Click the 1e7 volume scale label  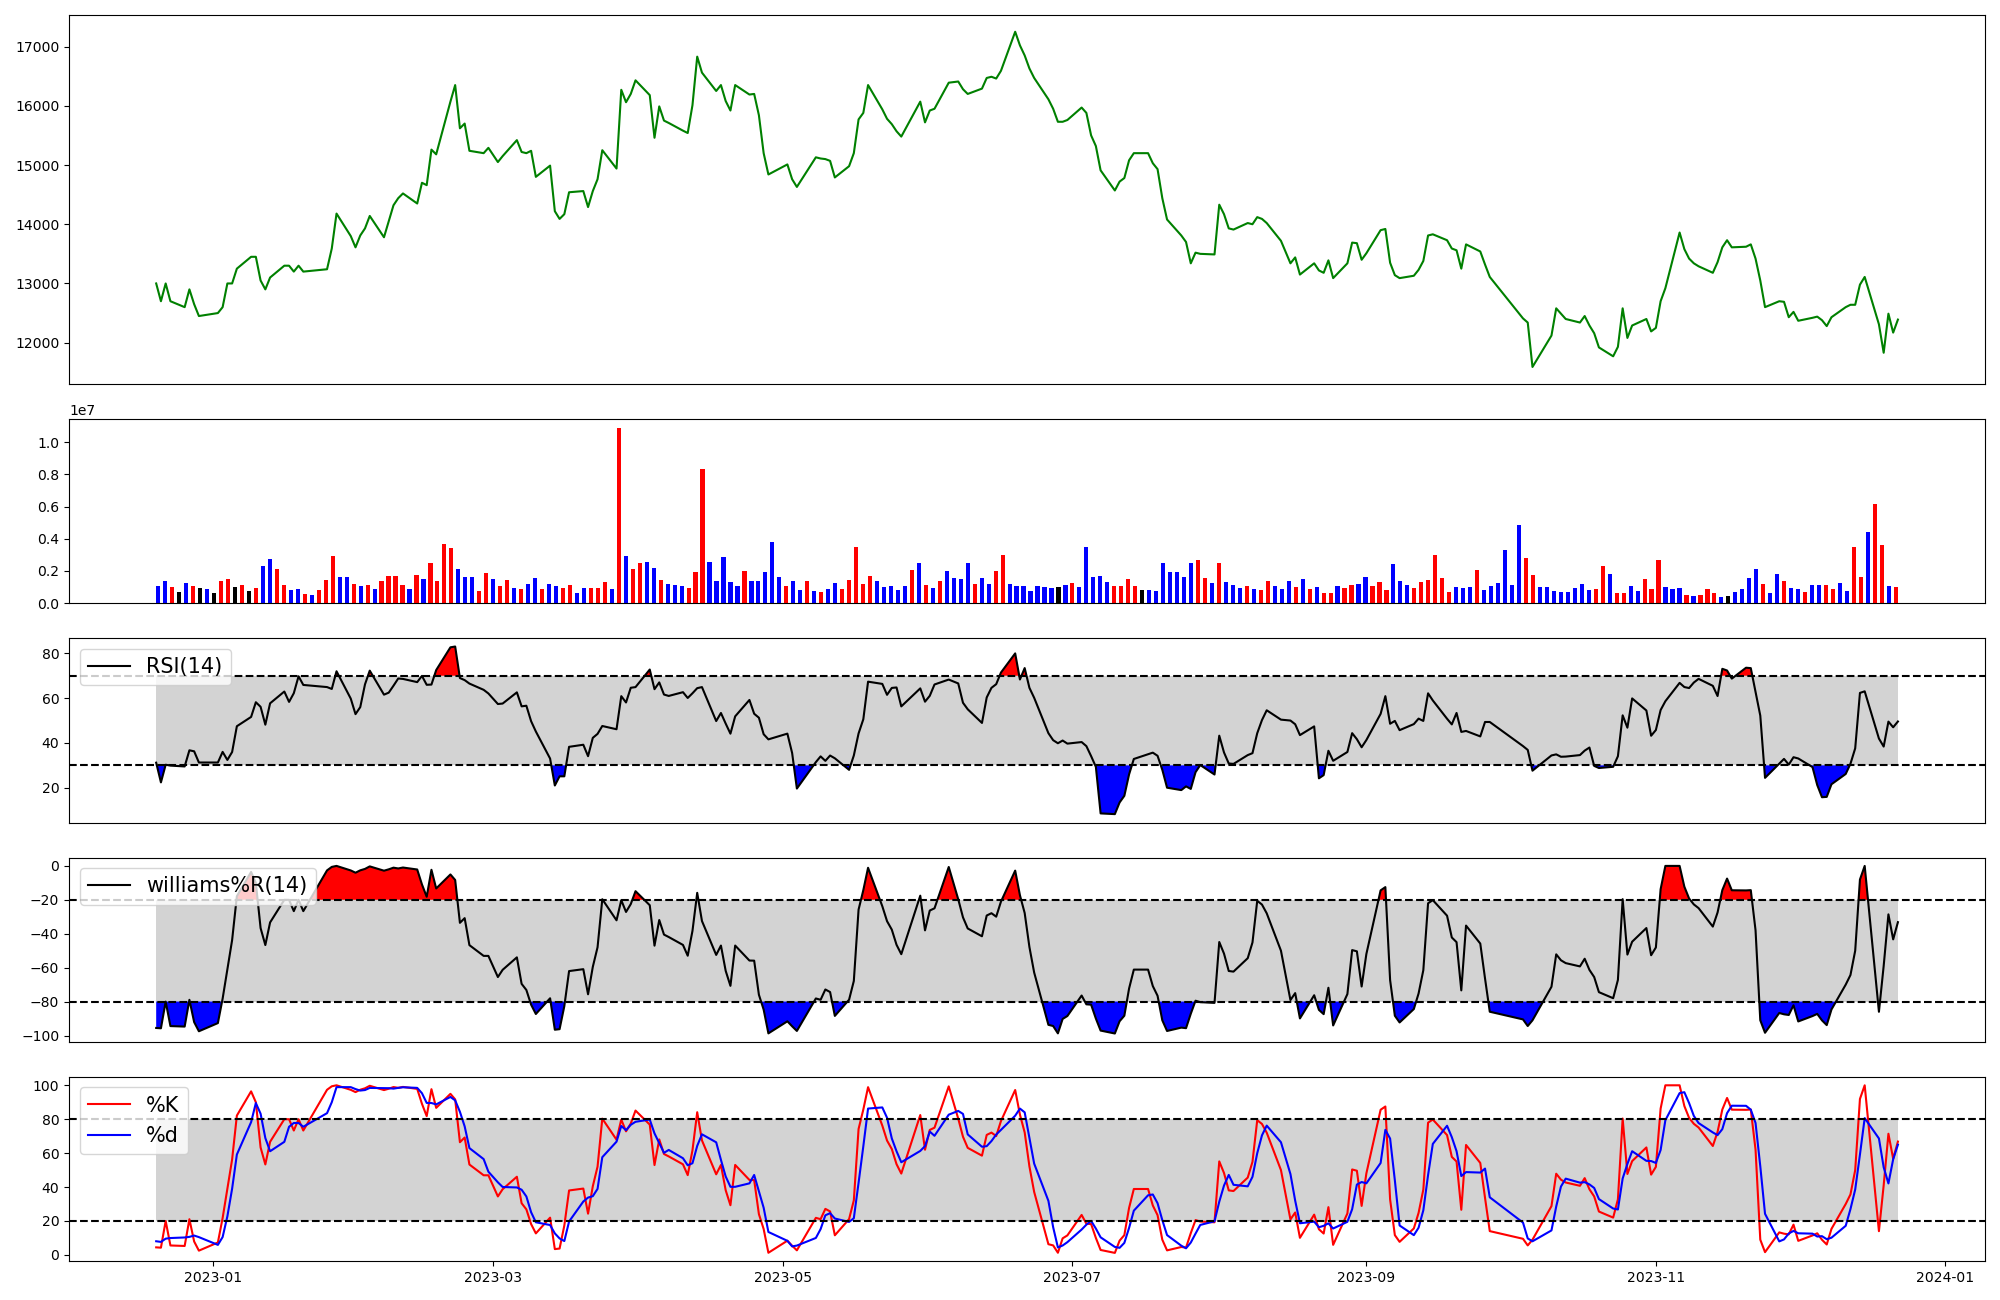pos(82,410)
